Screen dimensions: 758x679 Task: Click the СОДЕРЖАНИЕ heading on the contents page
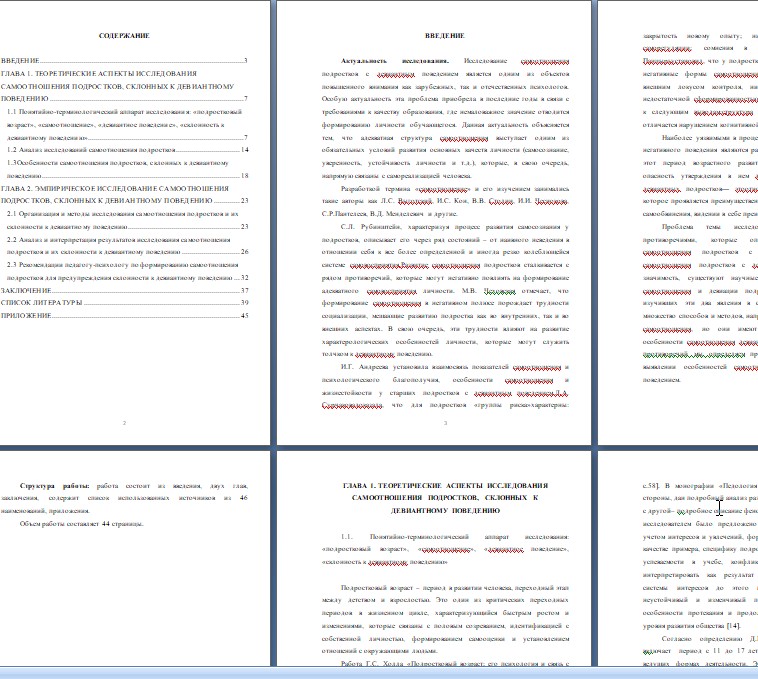tap(124, 36)
